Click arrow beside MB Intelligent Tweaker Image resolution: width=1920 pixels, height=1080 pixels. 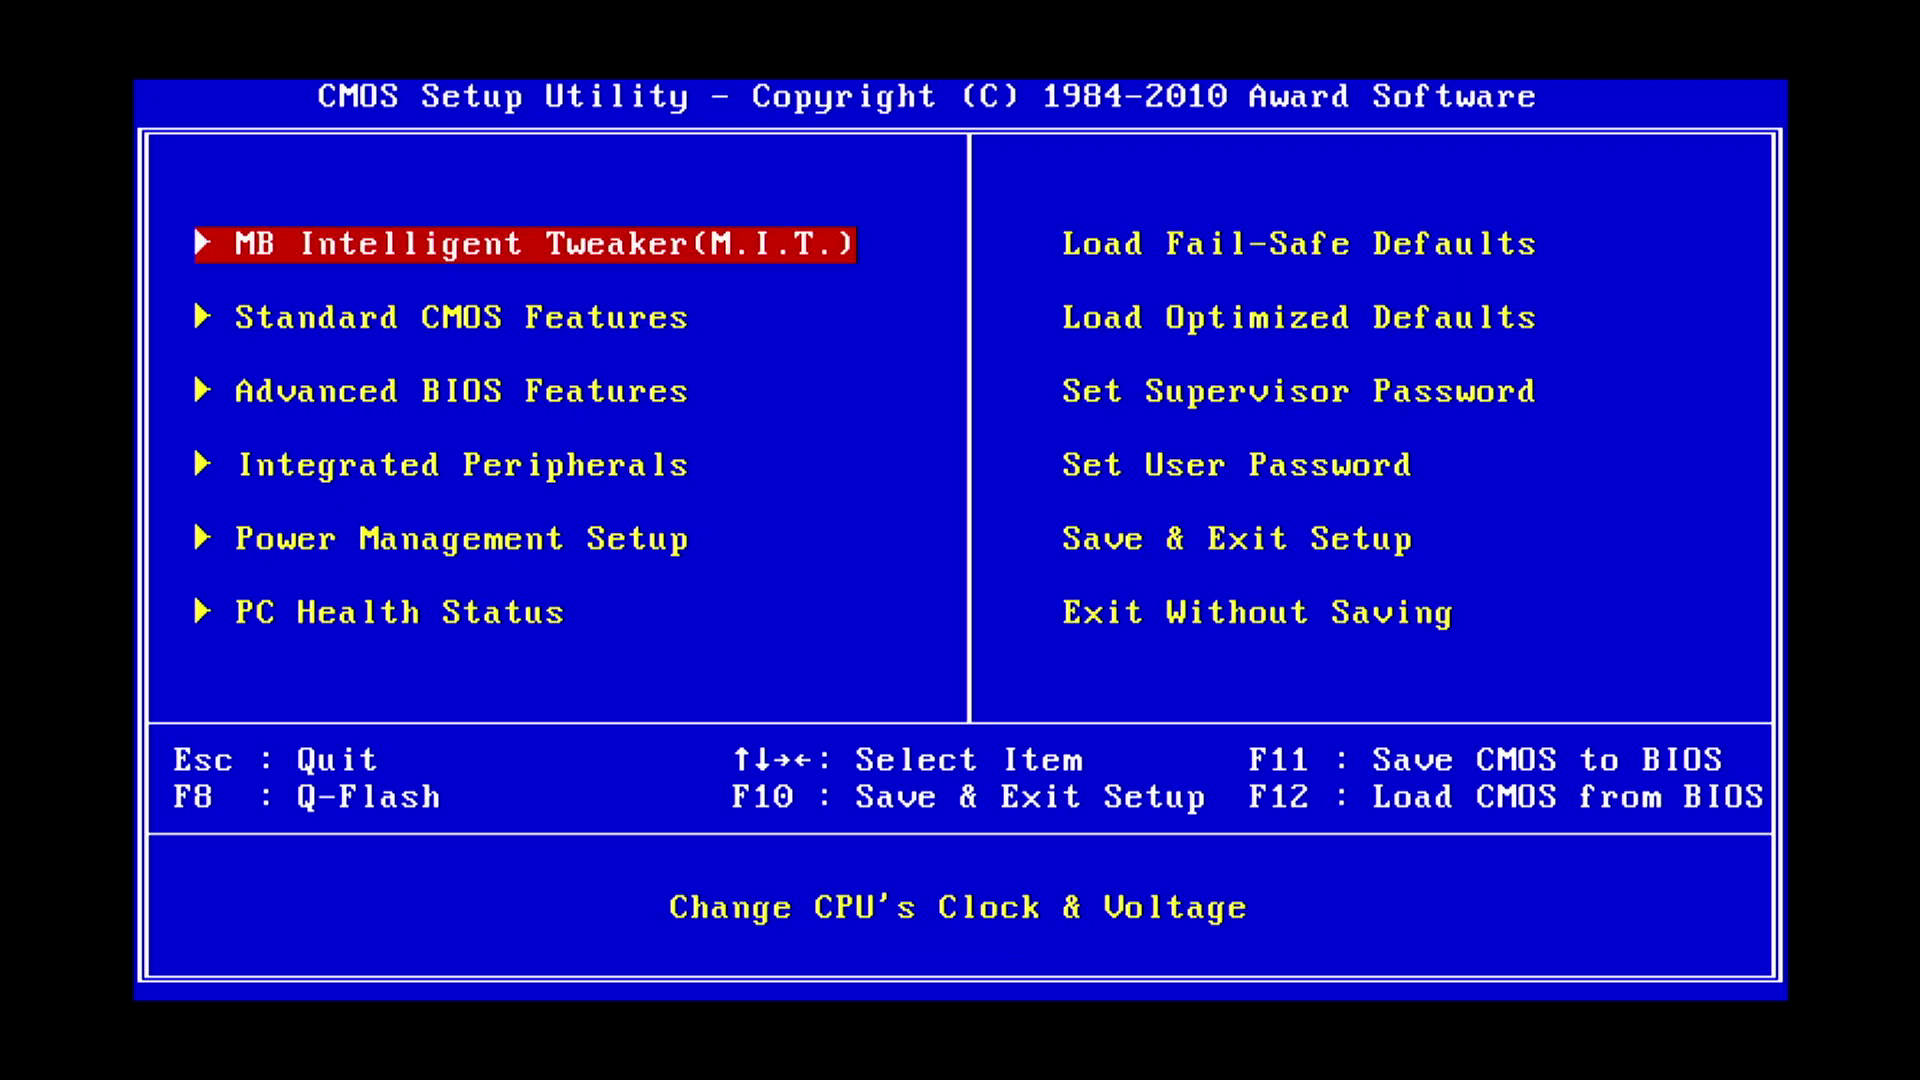coord(202,243)
